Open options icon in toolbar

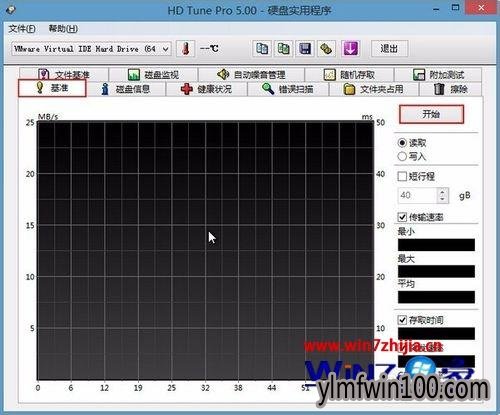[327, 49]
